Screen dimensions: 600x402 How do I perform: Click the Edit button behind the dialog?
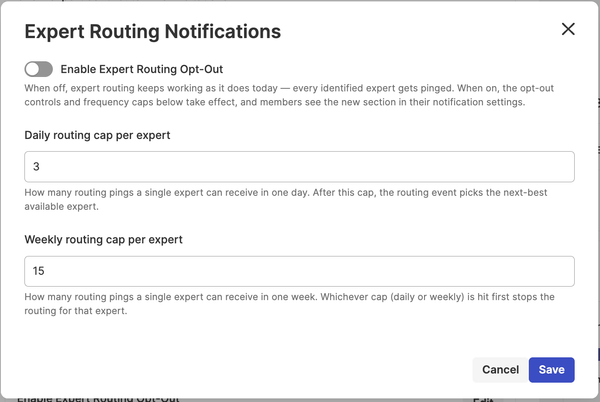point(483,400)
